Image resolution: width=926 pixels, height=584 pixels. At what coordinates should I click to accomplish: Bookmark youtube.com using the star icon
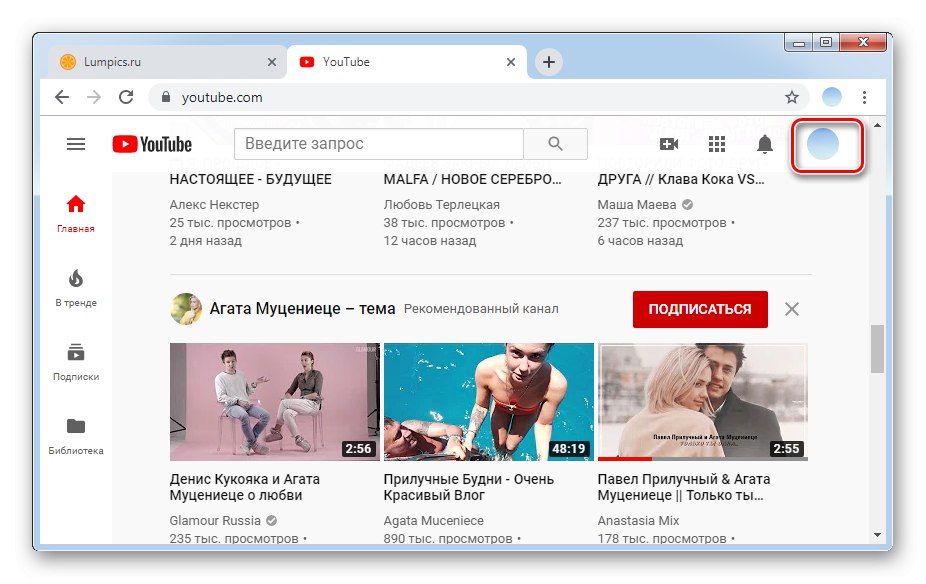coord(793,97)
